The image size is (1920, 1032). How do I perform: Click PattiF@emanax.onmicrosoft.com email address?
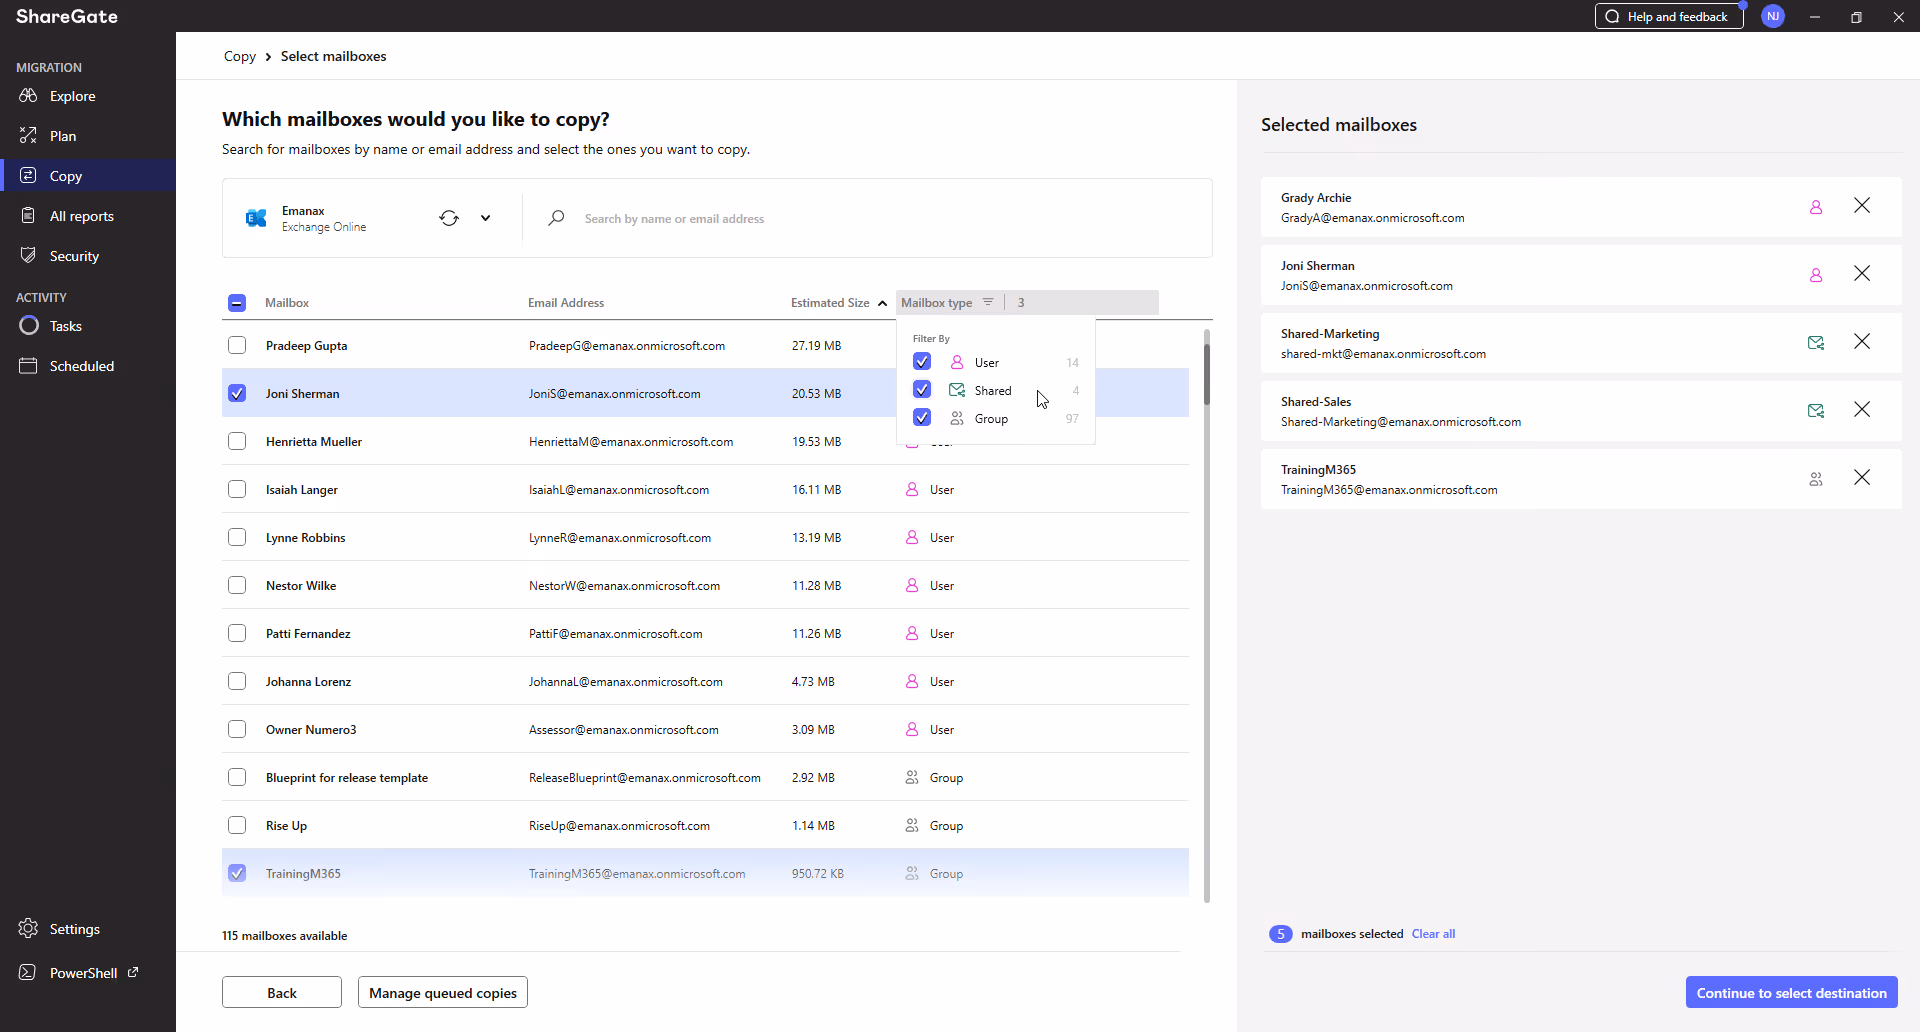pyautogui.click(x=615, y=633)
